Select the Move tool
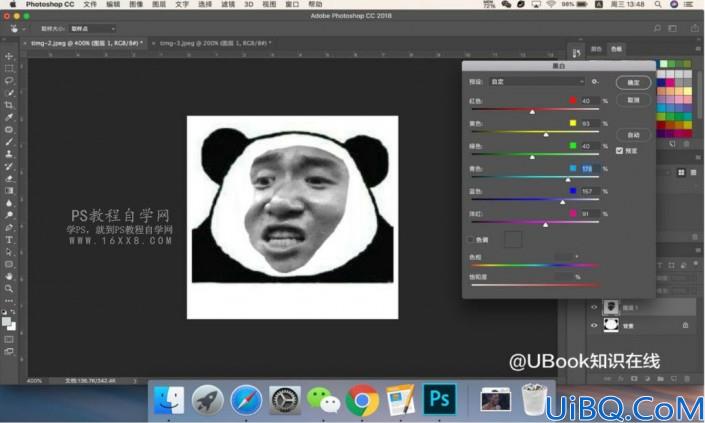The width and height of the screenshot is (705, 423). (x=9, y=56)
